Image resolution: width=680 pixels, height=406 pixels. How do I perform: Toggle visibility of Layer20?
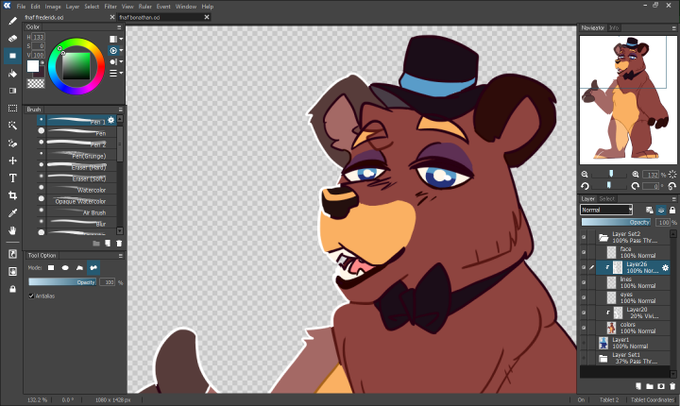(584, 313)
